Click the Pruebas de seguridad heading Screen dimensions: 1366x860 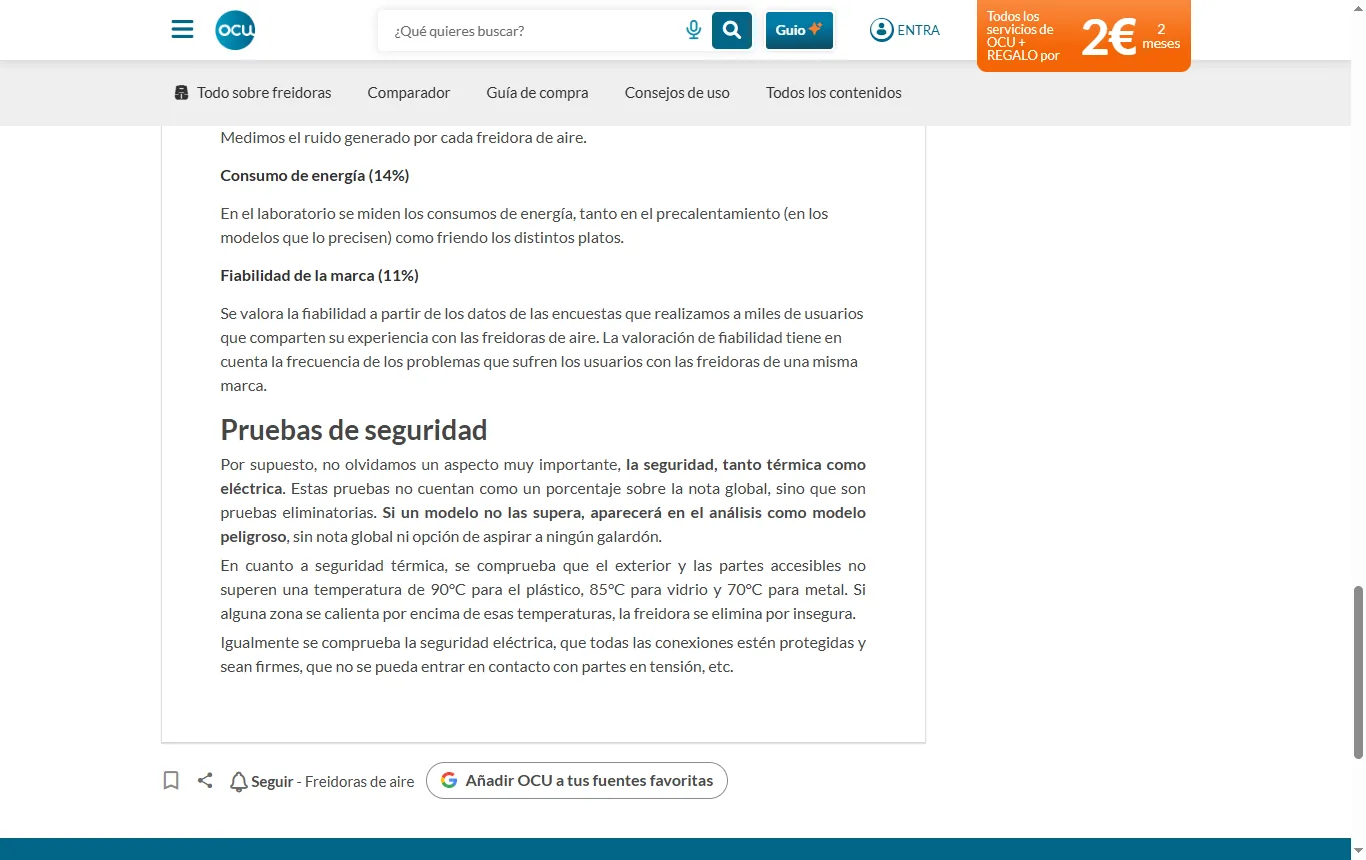coord(354,430)
